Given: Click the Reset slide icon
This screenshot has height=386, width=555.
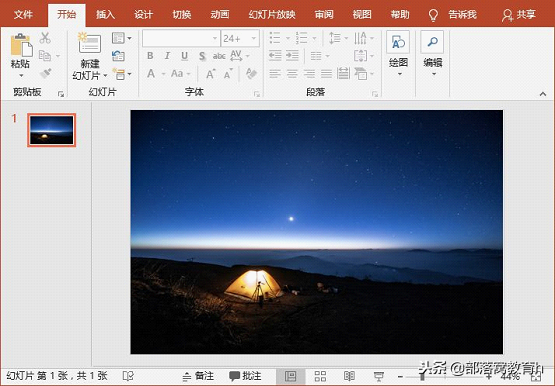Looking at the screenshot, I should (118, 56).
